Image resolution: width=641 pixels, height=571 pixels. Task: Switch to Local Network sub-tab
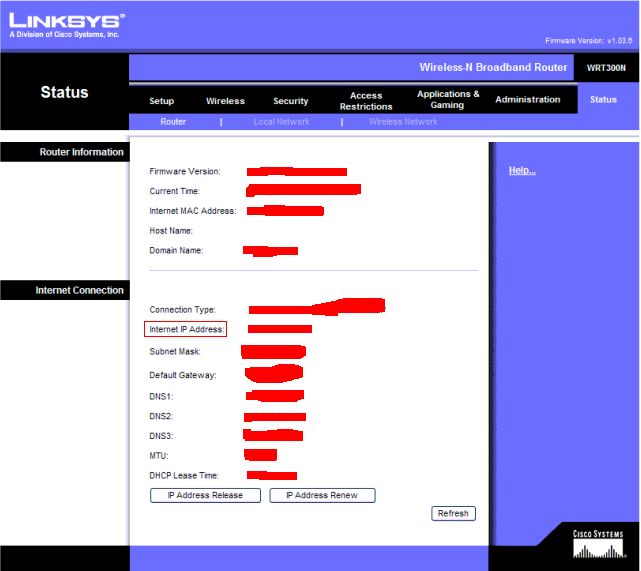pyautogui.click(x=281, y=122)
